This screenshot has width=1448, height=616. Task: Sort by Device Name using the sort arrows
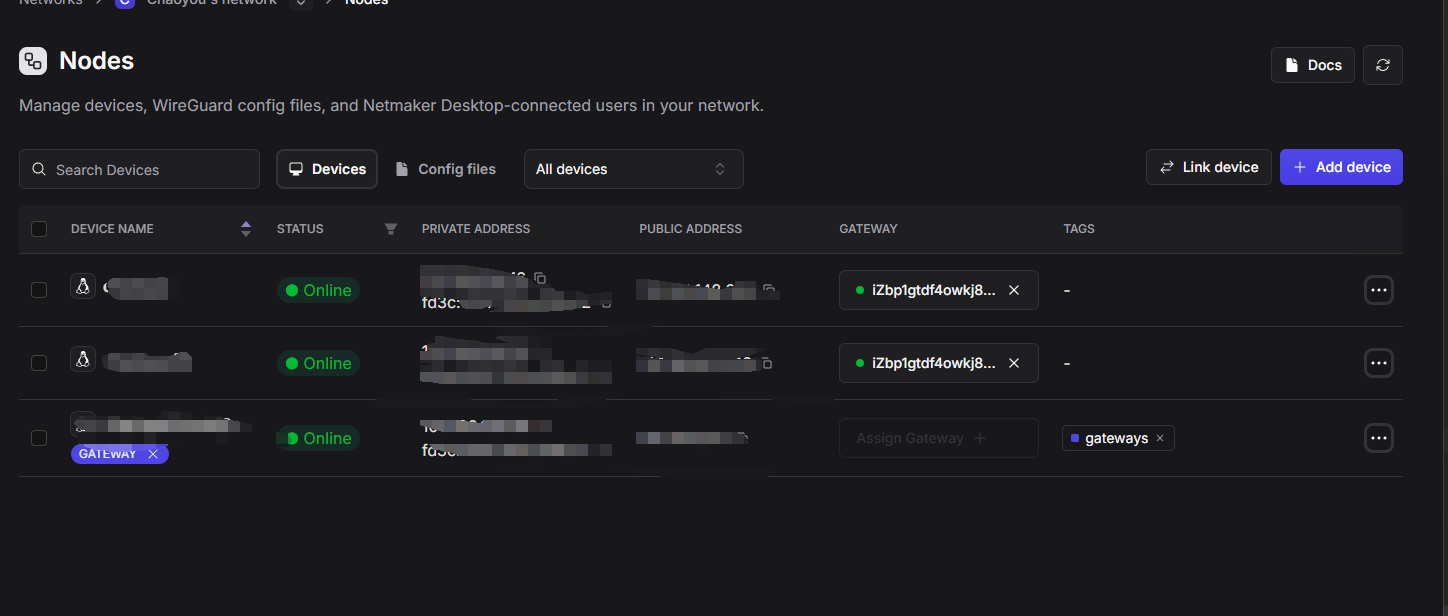click(246, 229)
